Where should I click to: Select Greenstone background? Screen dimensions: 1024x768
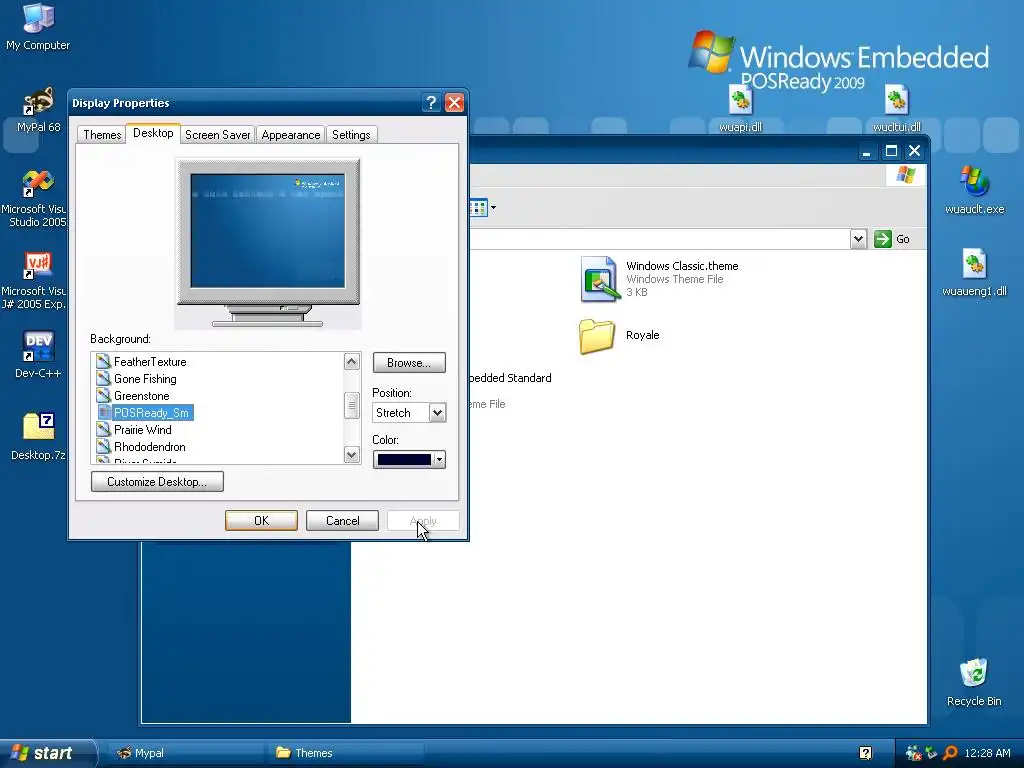(142, 396)
